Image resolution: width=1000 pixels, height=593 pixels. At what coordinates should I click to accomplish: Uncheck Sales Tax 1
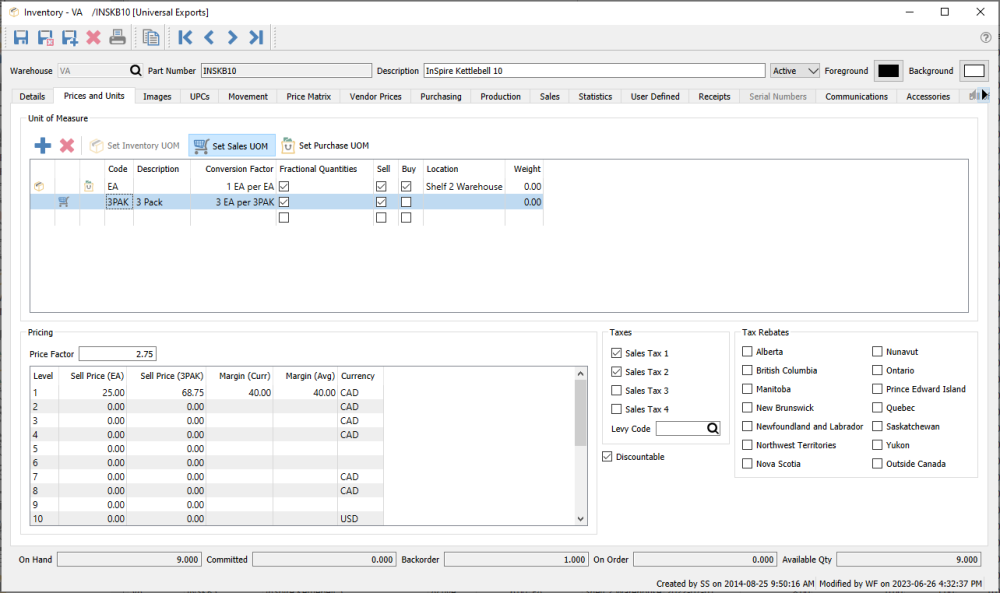pyautogui.click(x=616, y=353)
